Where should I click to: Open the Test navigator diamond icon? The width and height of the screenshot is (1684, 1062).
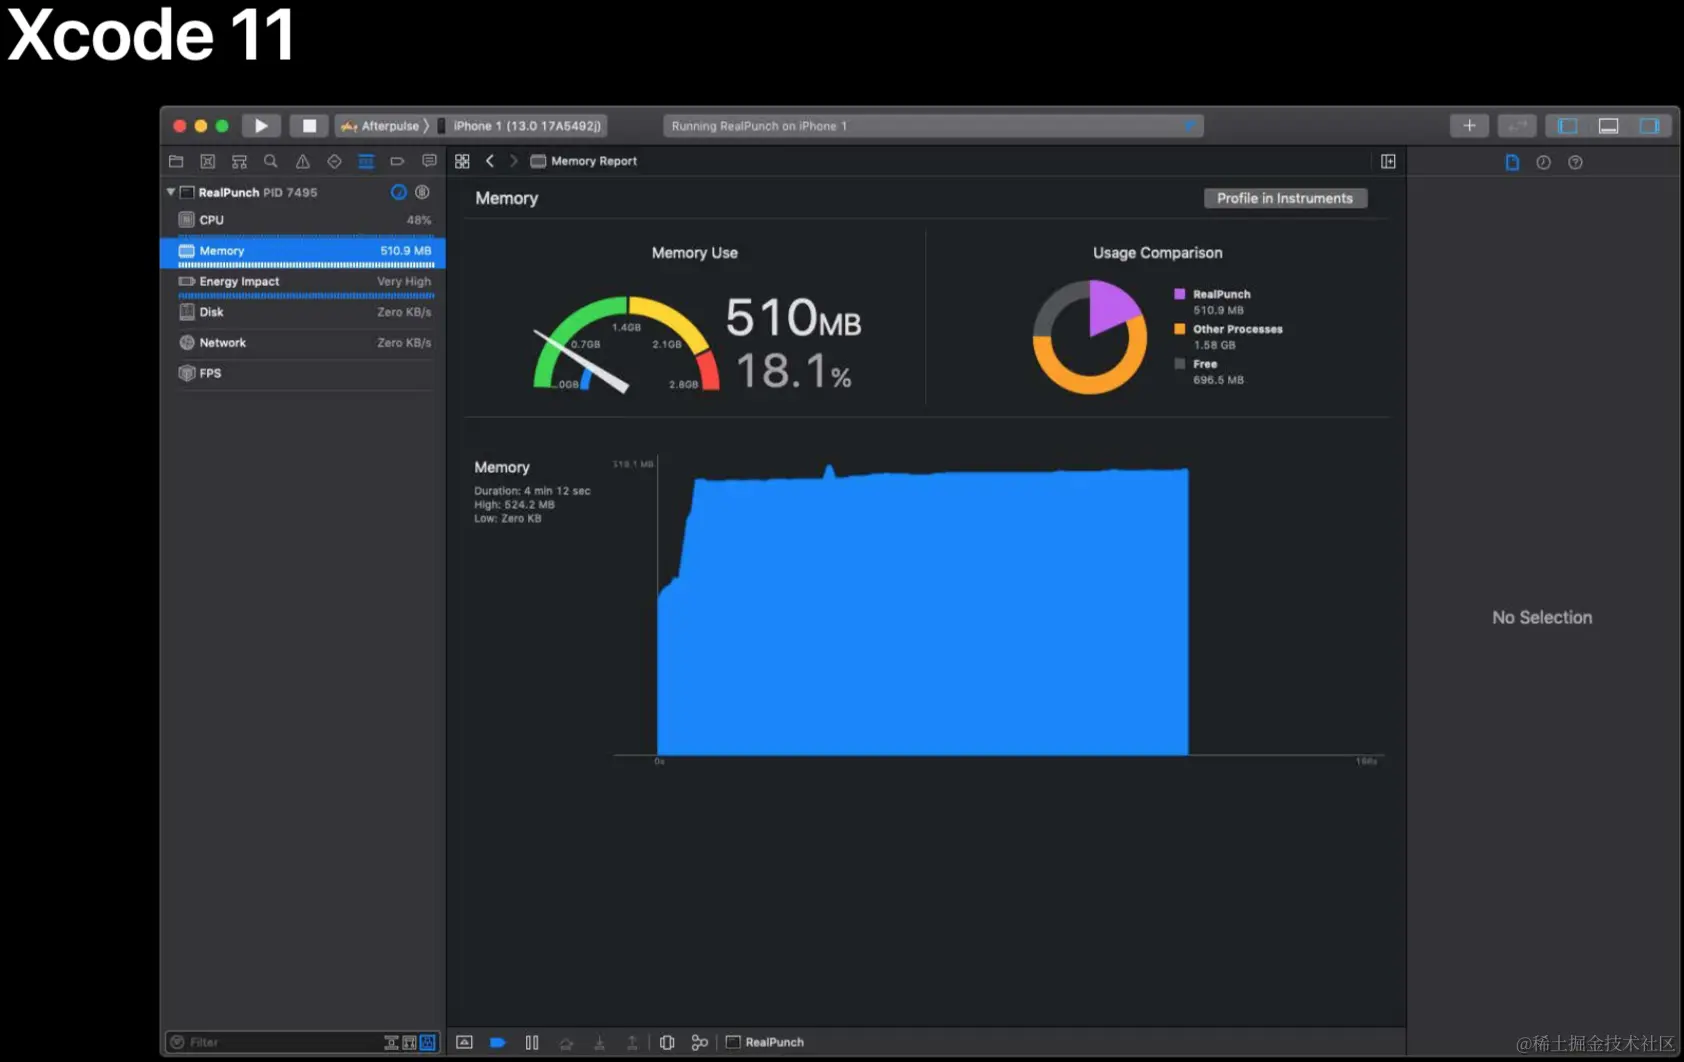coord(334,161)
